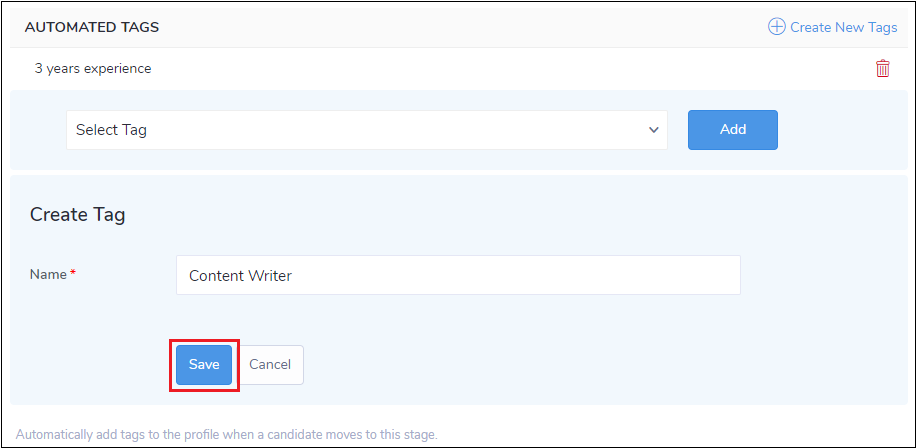The height and width of the screenshot is (448, 917).
Task: Click the helper text about automatically adding tags
Action: [227, 435]
